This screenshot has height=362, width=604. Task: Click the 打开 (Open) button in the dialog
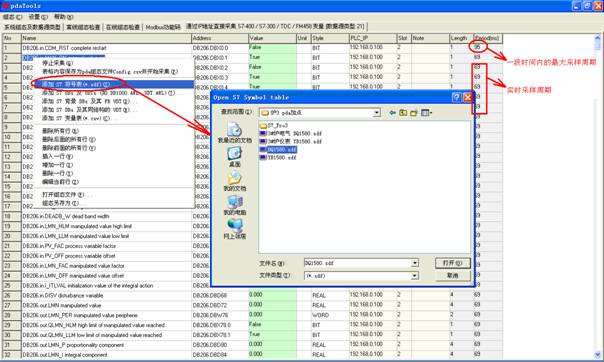pyautogui.click(x=453, y=263)
